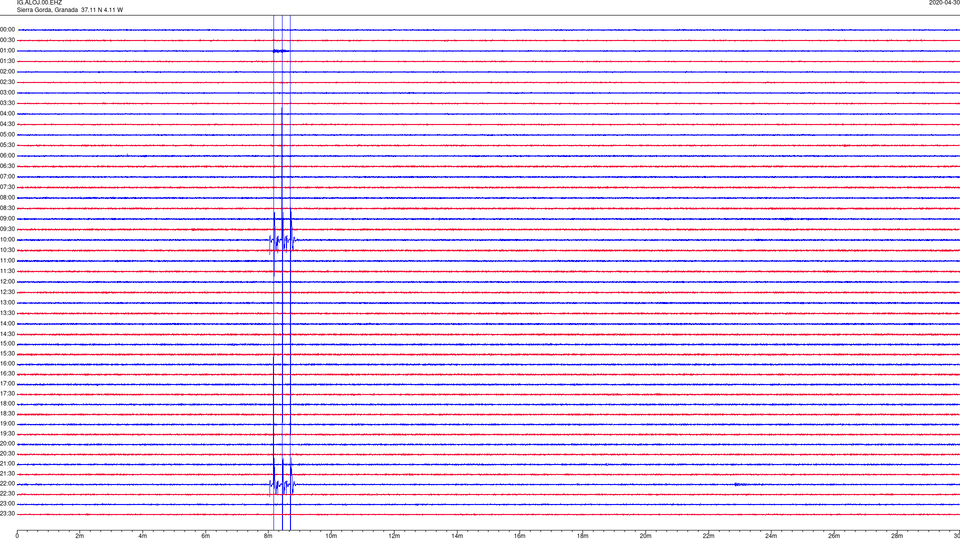Select the 20:30 row time label

click(x=7, y=454)
